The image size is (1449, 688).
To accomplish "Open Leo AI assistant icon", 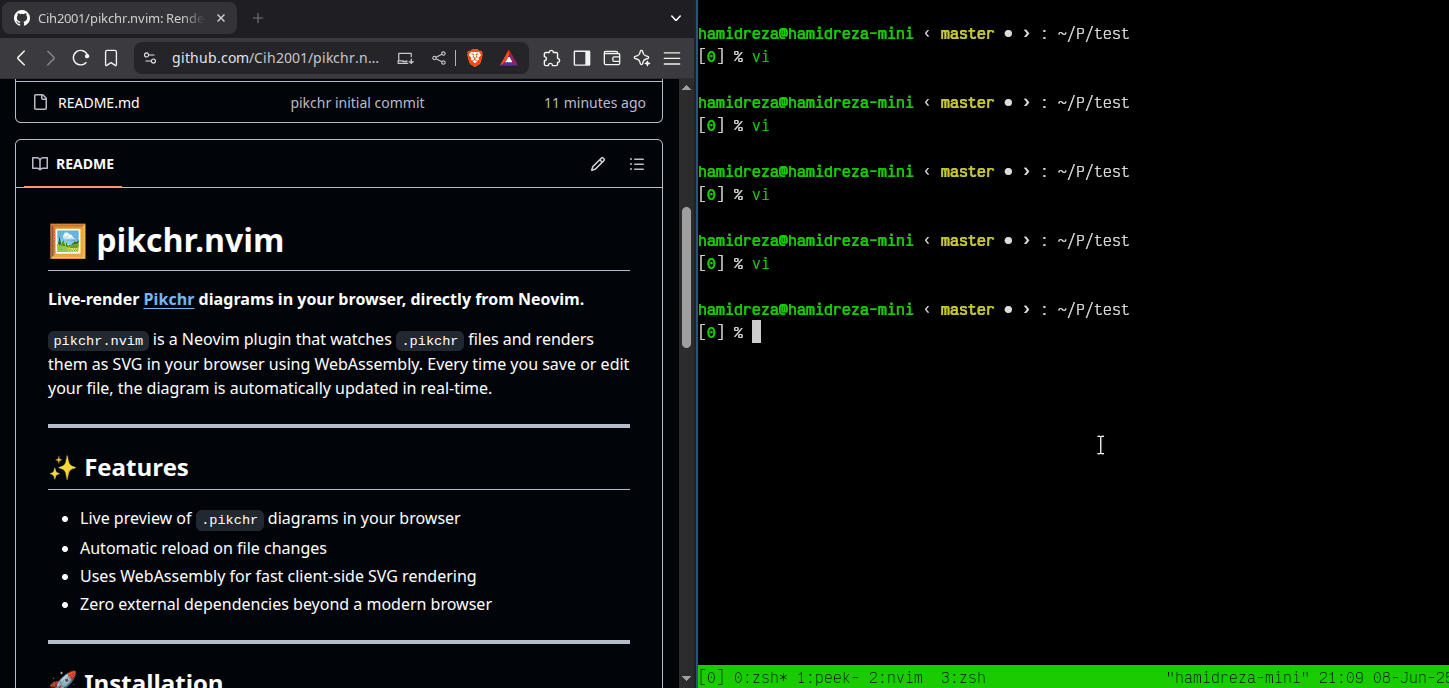I will [641, 58].
